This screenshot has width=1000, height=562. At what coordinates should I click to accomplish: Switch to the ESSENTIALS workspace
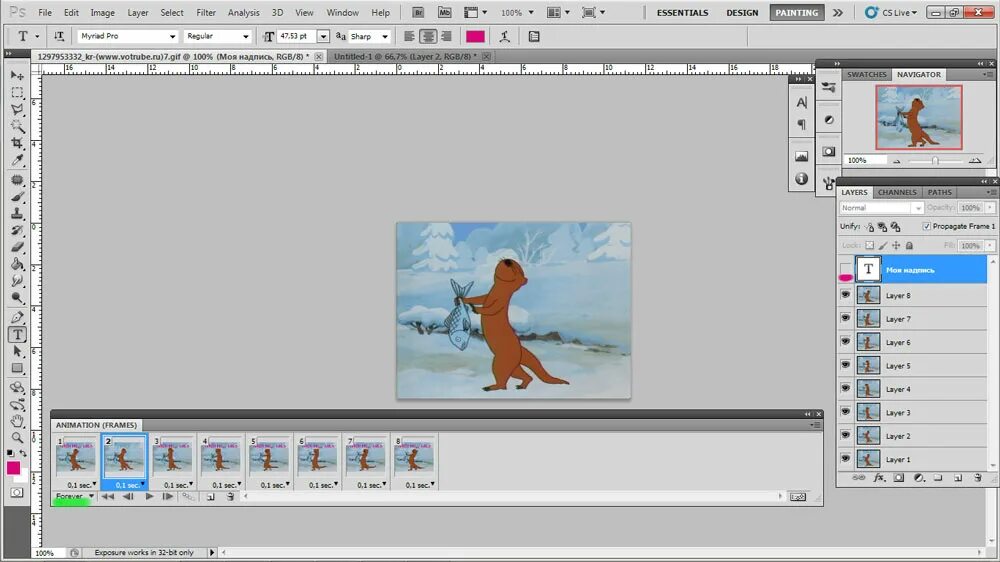click(x=682, y=12)
